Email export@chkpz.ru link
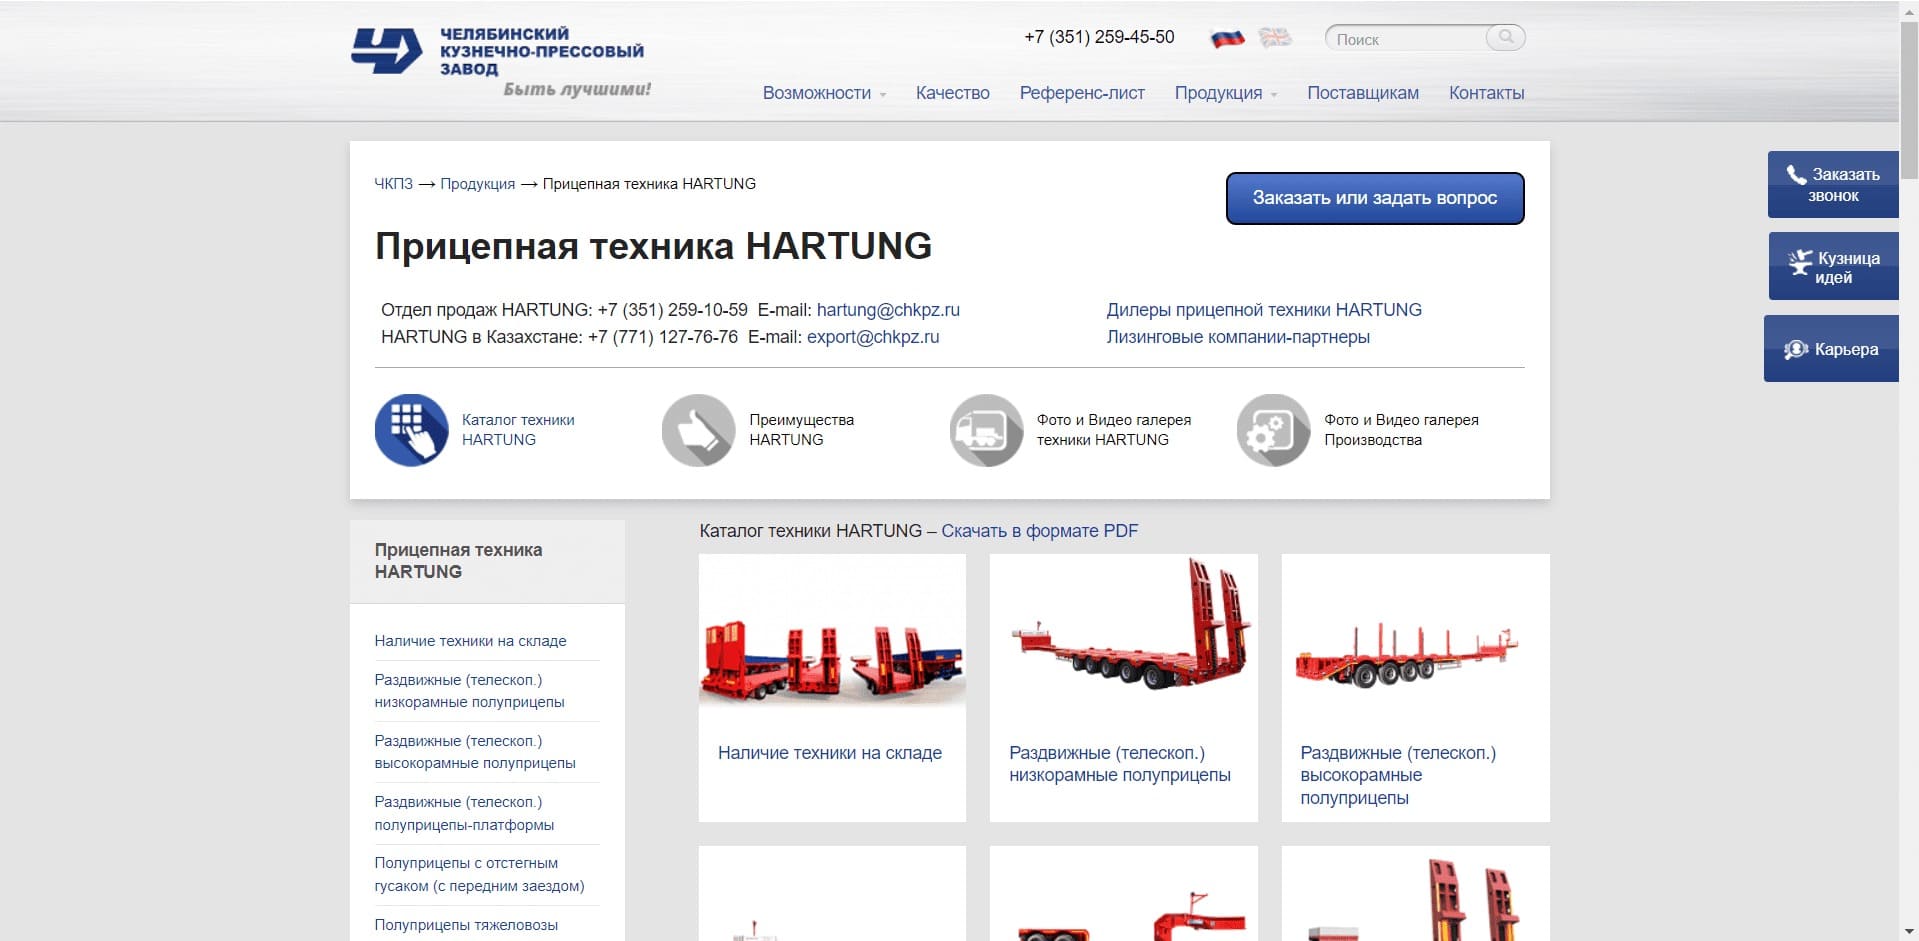 pyautogui.click(x=873, y=337)
